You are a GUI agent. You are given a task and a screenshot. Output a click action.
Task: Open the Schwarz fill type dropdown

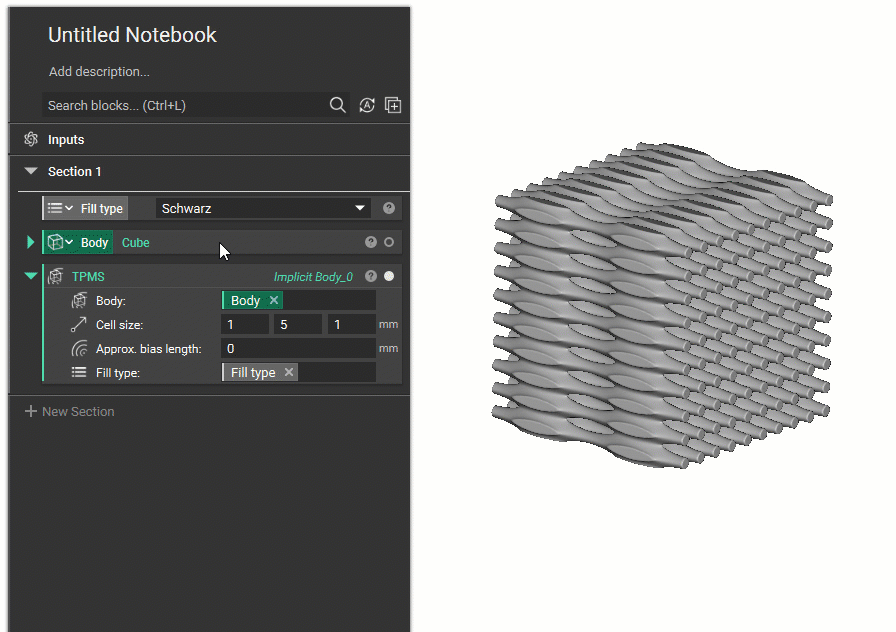[263, 209]
